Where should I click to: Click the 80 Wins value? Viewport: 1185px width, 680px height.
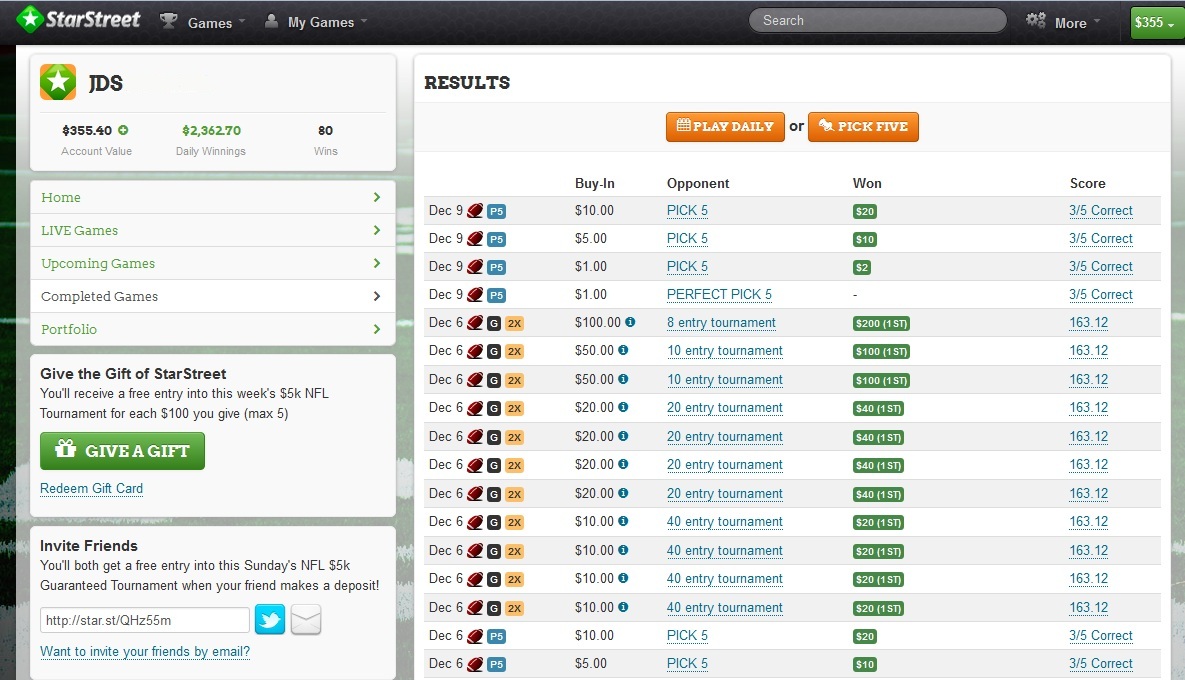pos(326,131)
